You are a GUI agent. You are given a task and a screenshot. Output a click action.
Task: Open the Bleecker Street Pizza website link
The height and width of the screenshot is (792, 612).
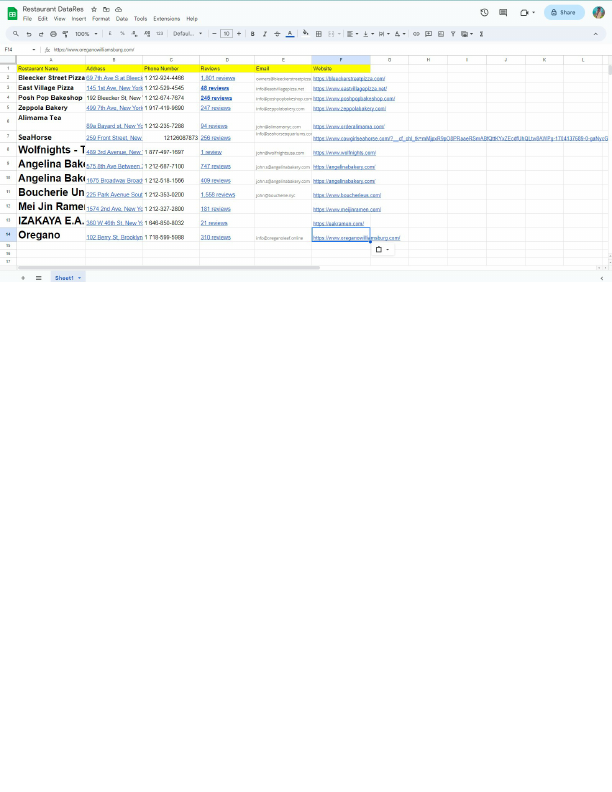pyautogui.click(x=349, y=78)
